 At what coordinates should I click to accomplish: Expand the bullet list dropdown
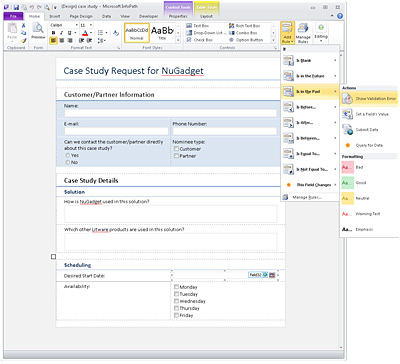coord(106,33)
